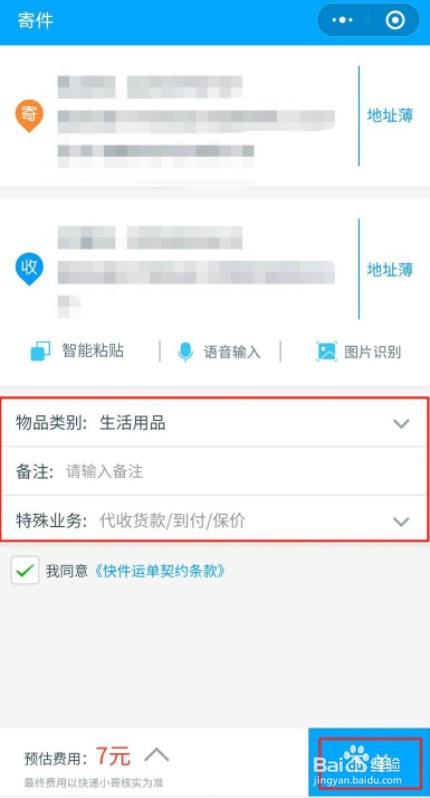The image size is (430, 798).
Task: Open recipient 地址薄 address book
Action: coord(390,269)
